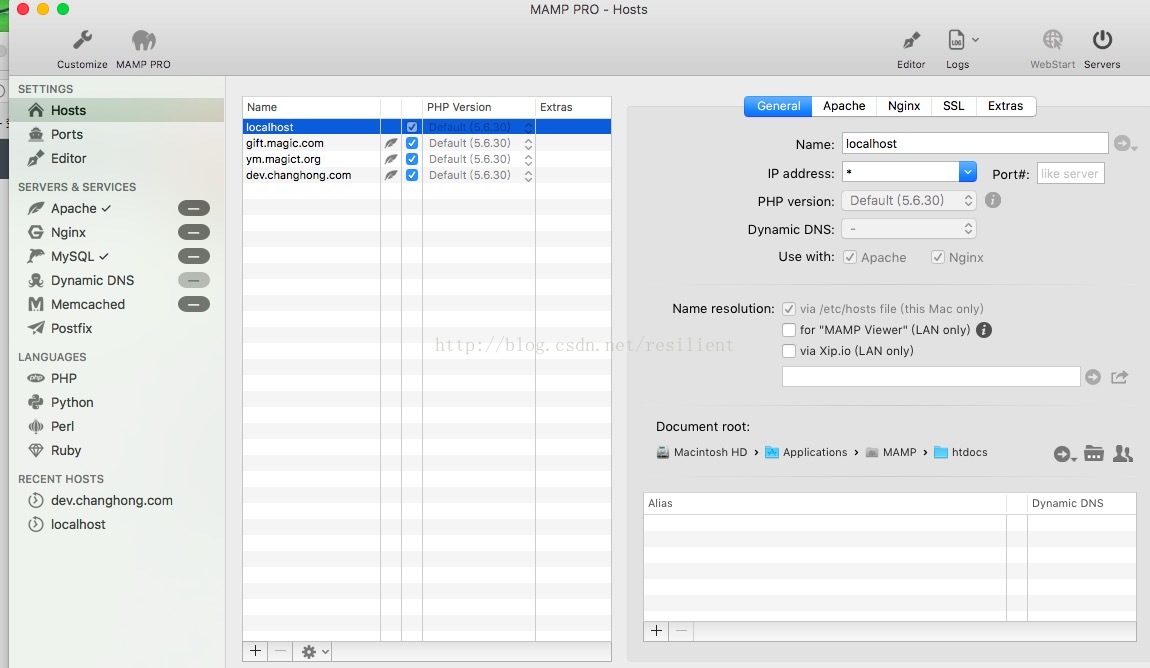Remove host with minus button
This screenshot has height=668, width=1150.
(280, 651)
